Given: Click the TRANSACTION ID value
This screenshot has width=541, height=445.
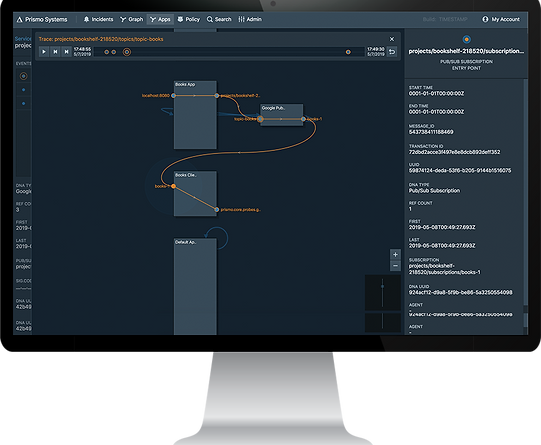Looking at the screenshot, I should coord(454,152).
